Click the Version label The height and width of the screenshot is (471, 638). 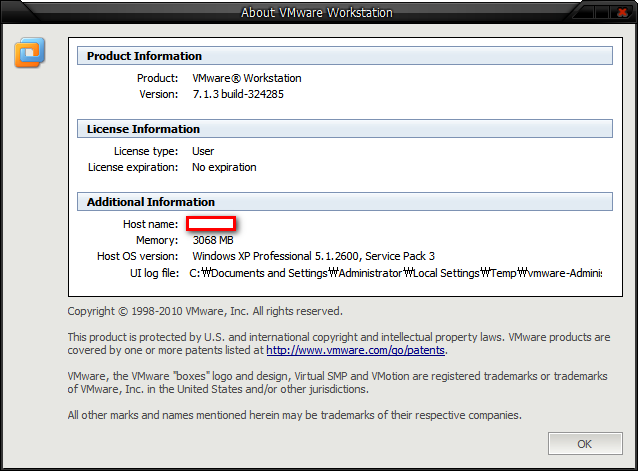(159, 94)
